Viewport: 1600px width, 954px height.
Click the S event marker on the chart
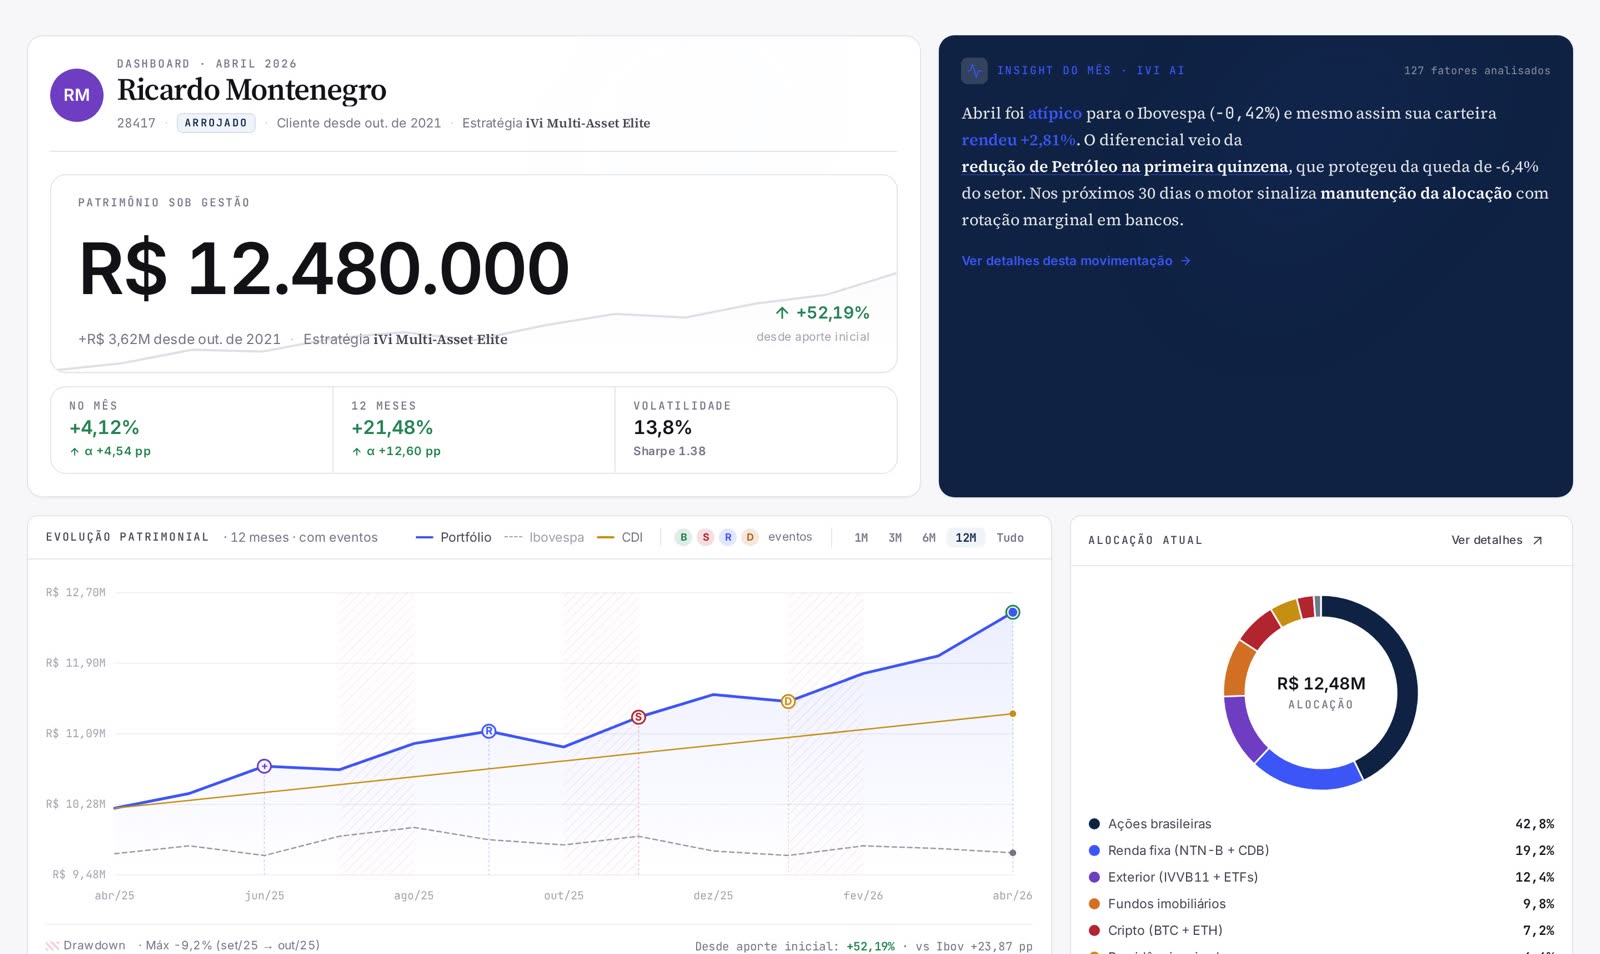tap(638, 717)
